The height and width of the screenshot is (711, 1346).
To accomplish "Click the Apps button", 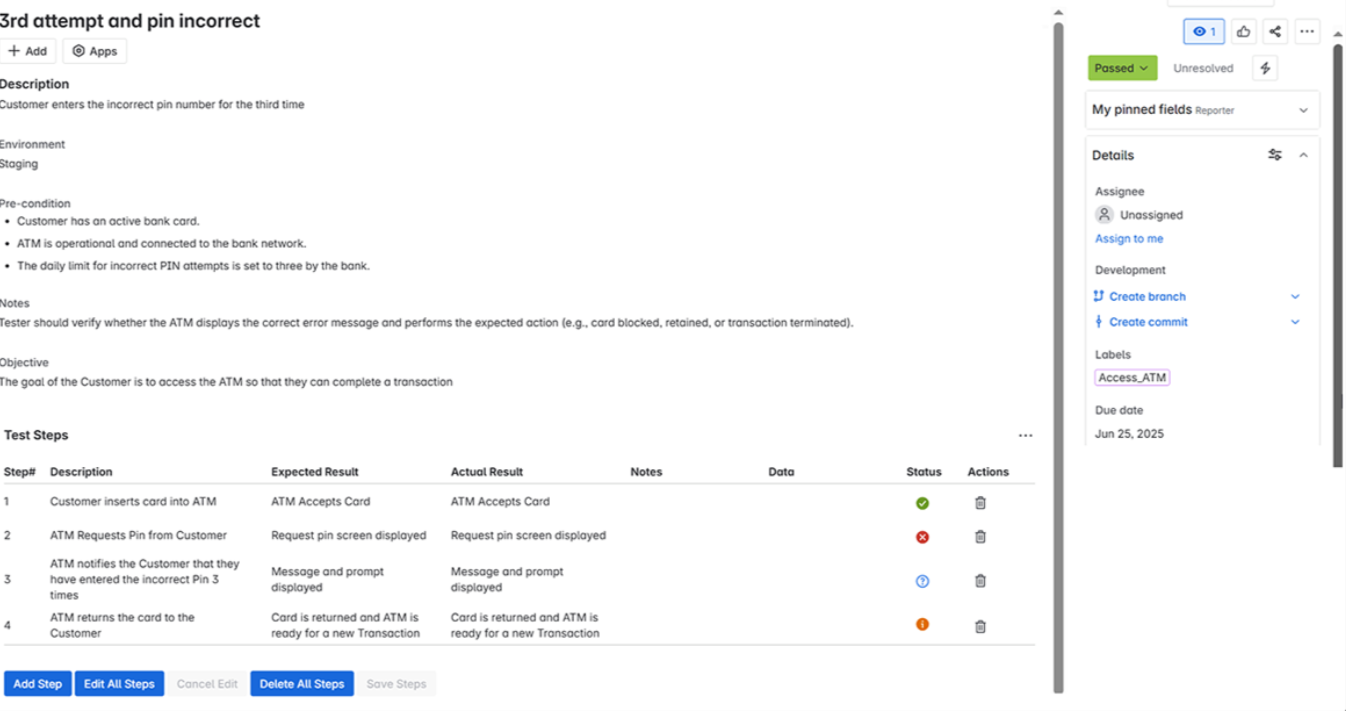I will coord(94,51).
